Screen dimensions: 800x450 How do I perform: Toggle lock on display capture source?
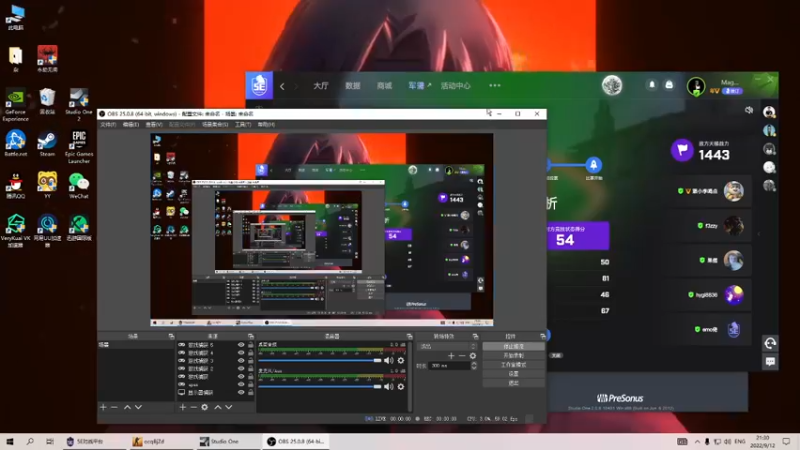(251, 392)
